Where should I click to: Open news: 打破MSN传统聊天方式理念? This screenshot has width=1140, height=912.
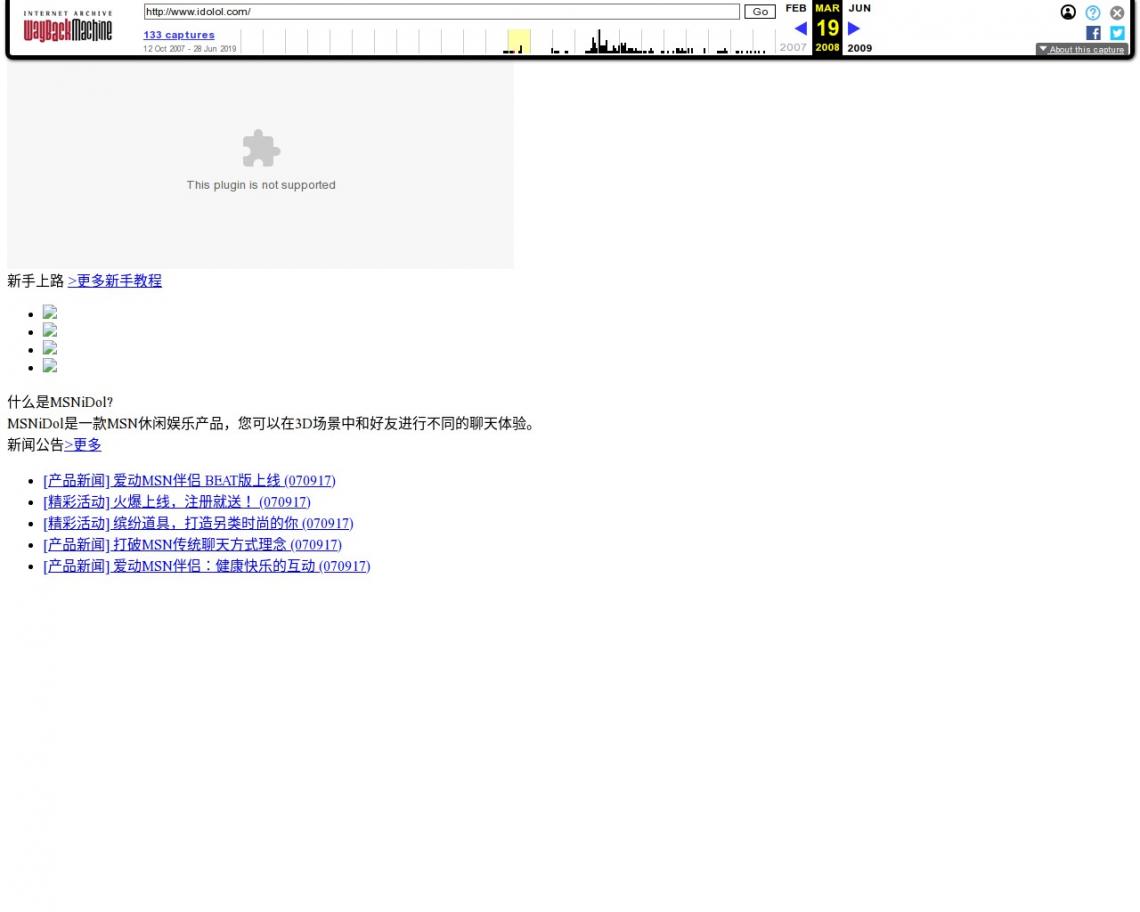(x=192, y=545)
